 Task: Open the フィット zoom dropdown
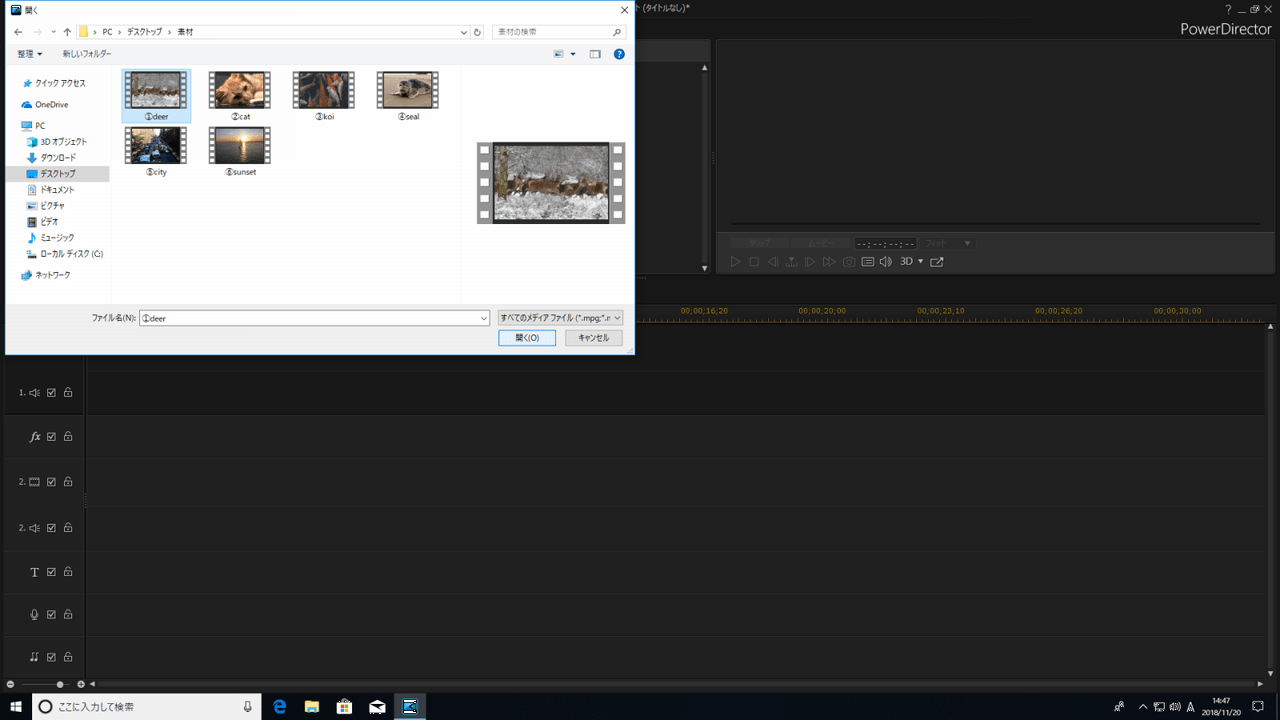coord(948,243)
